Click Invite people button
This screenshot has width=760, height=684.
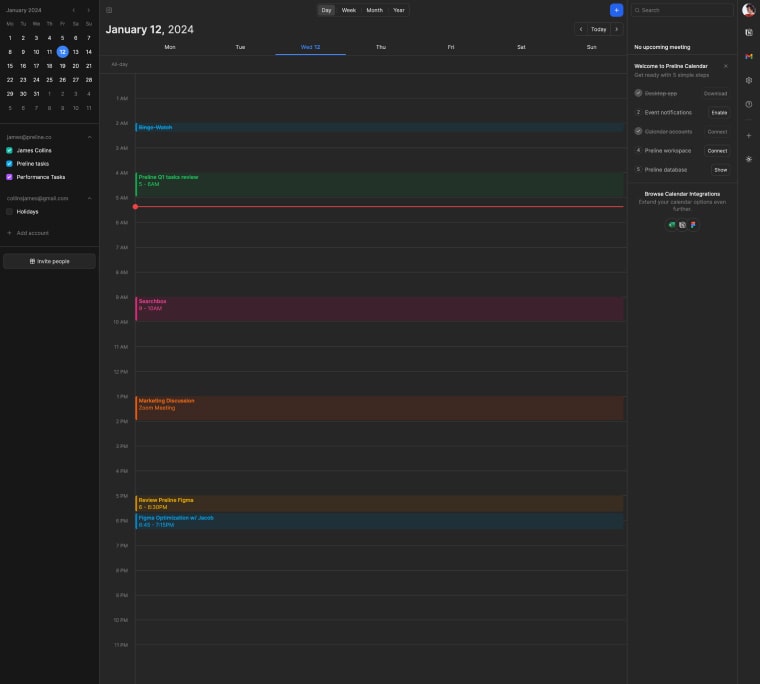click(x=49, y=261)
